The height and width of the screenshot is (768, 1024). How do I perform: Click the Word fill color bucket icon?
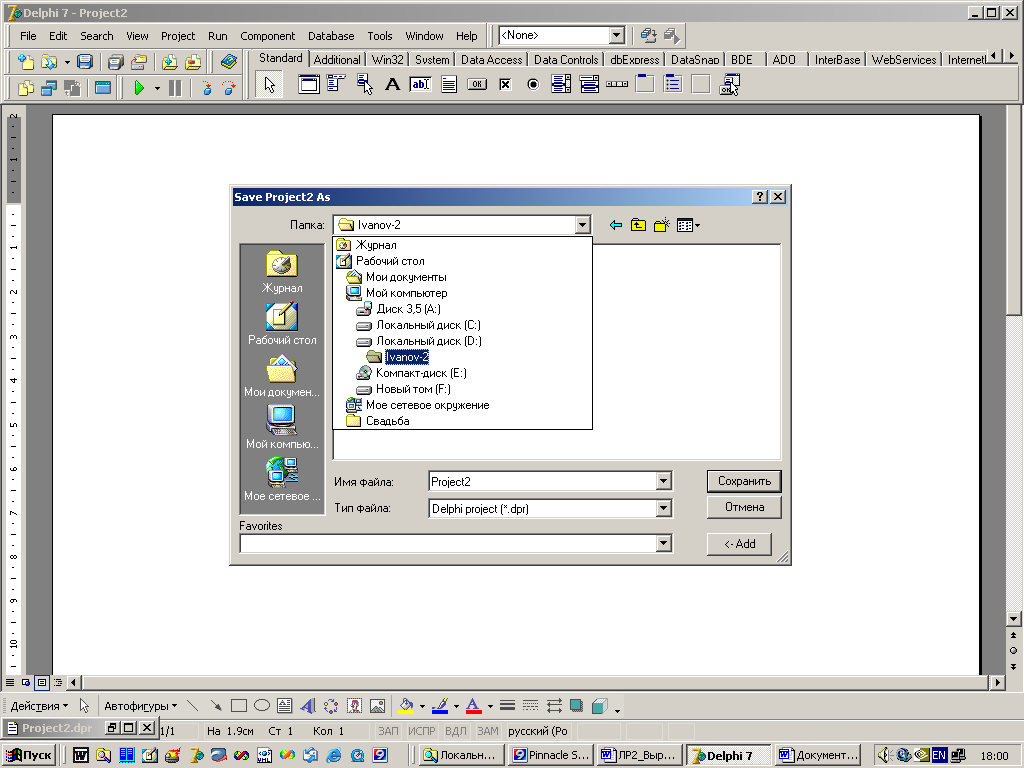(406, 706)
